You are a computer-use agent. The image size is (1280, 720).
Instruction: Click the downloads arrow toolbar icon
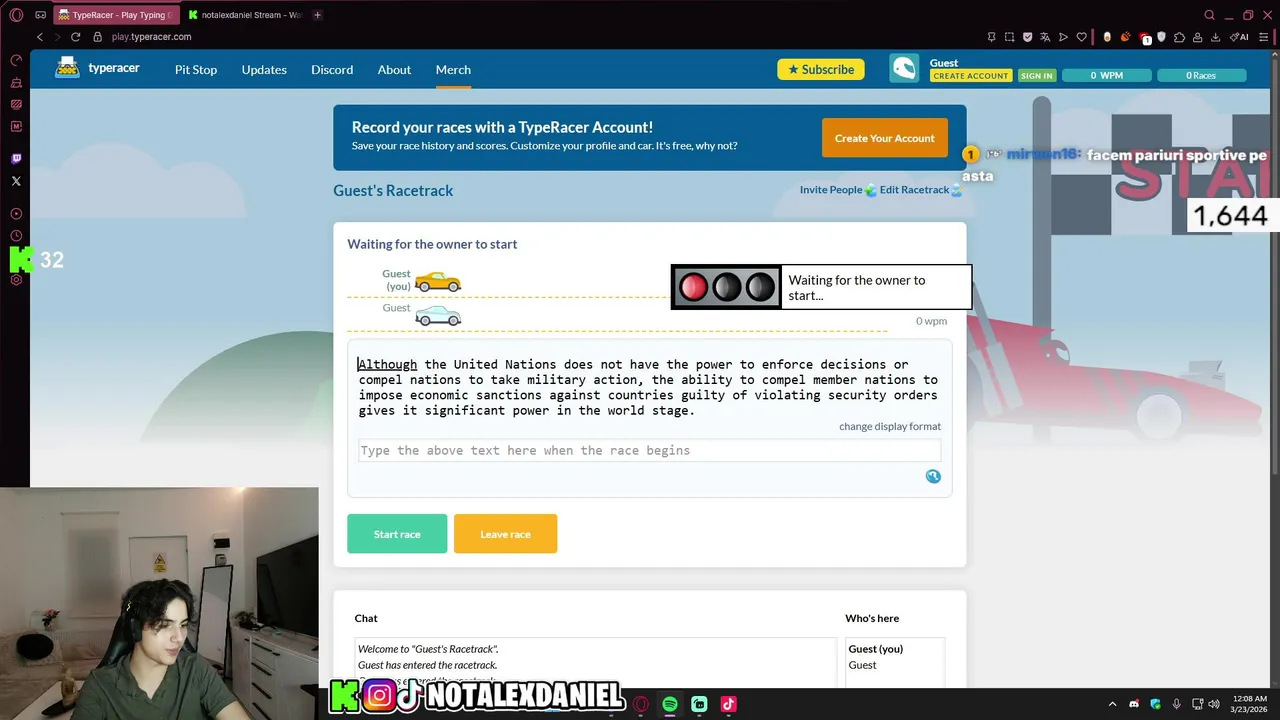1215,37
